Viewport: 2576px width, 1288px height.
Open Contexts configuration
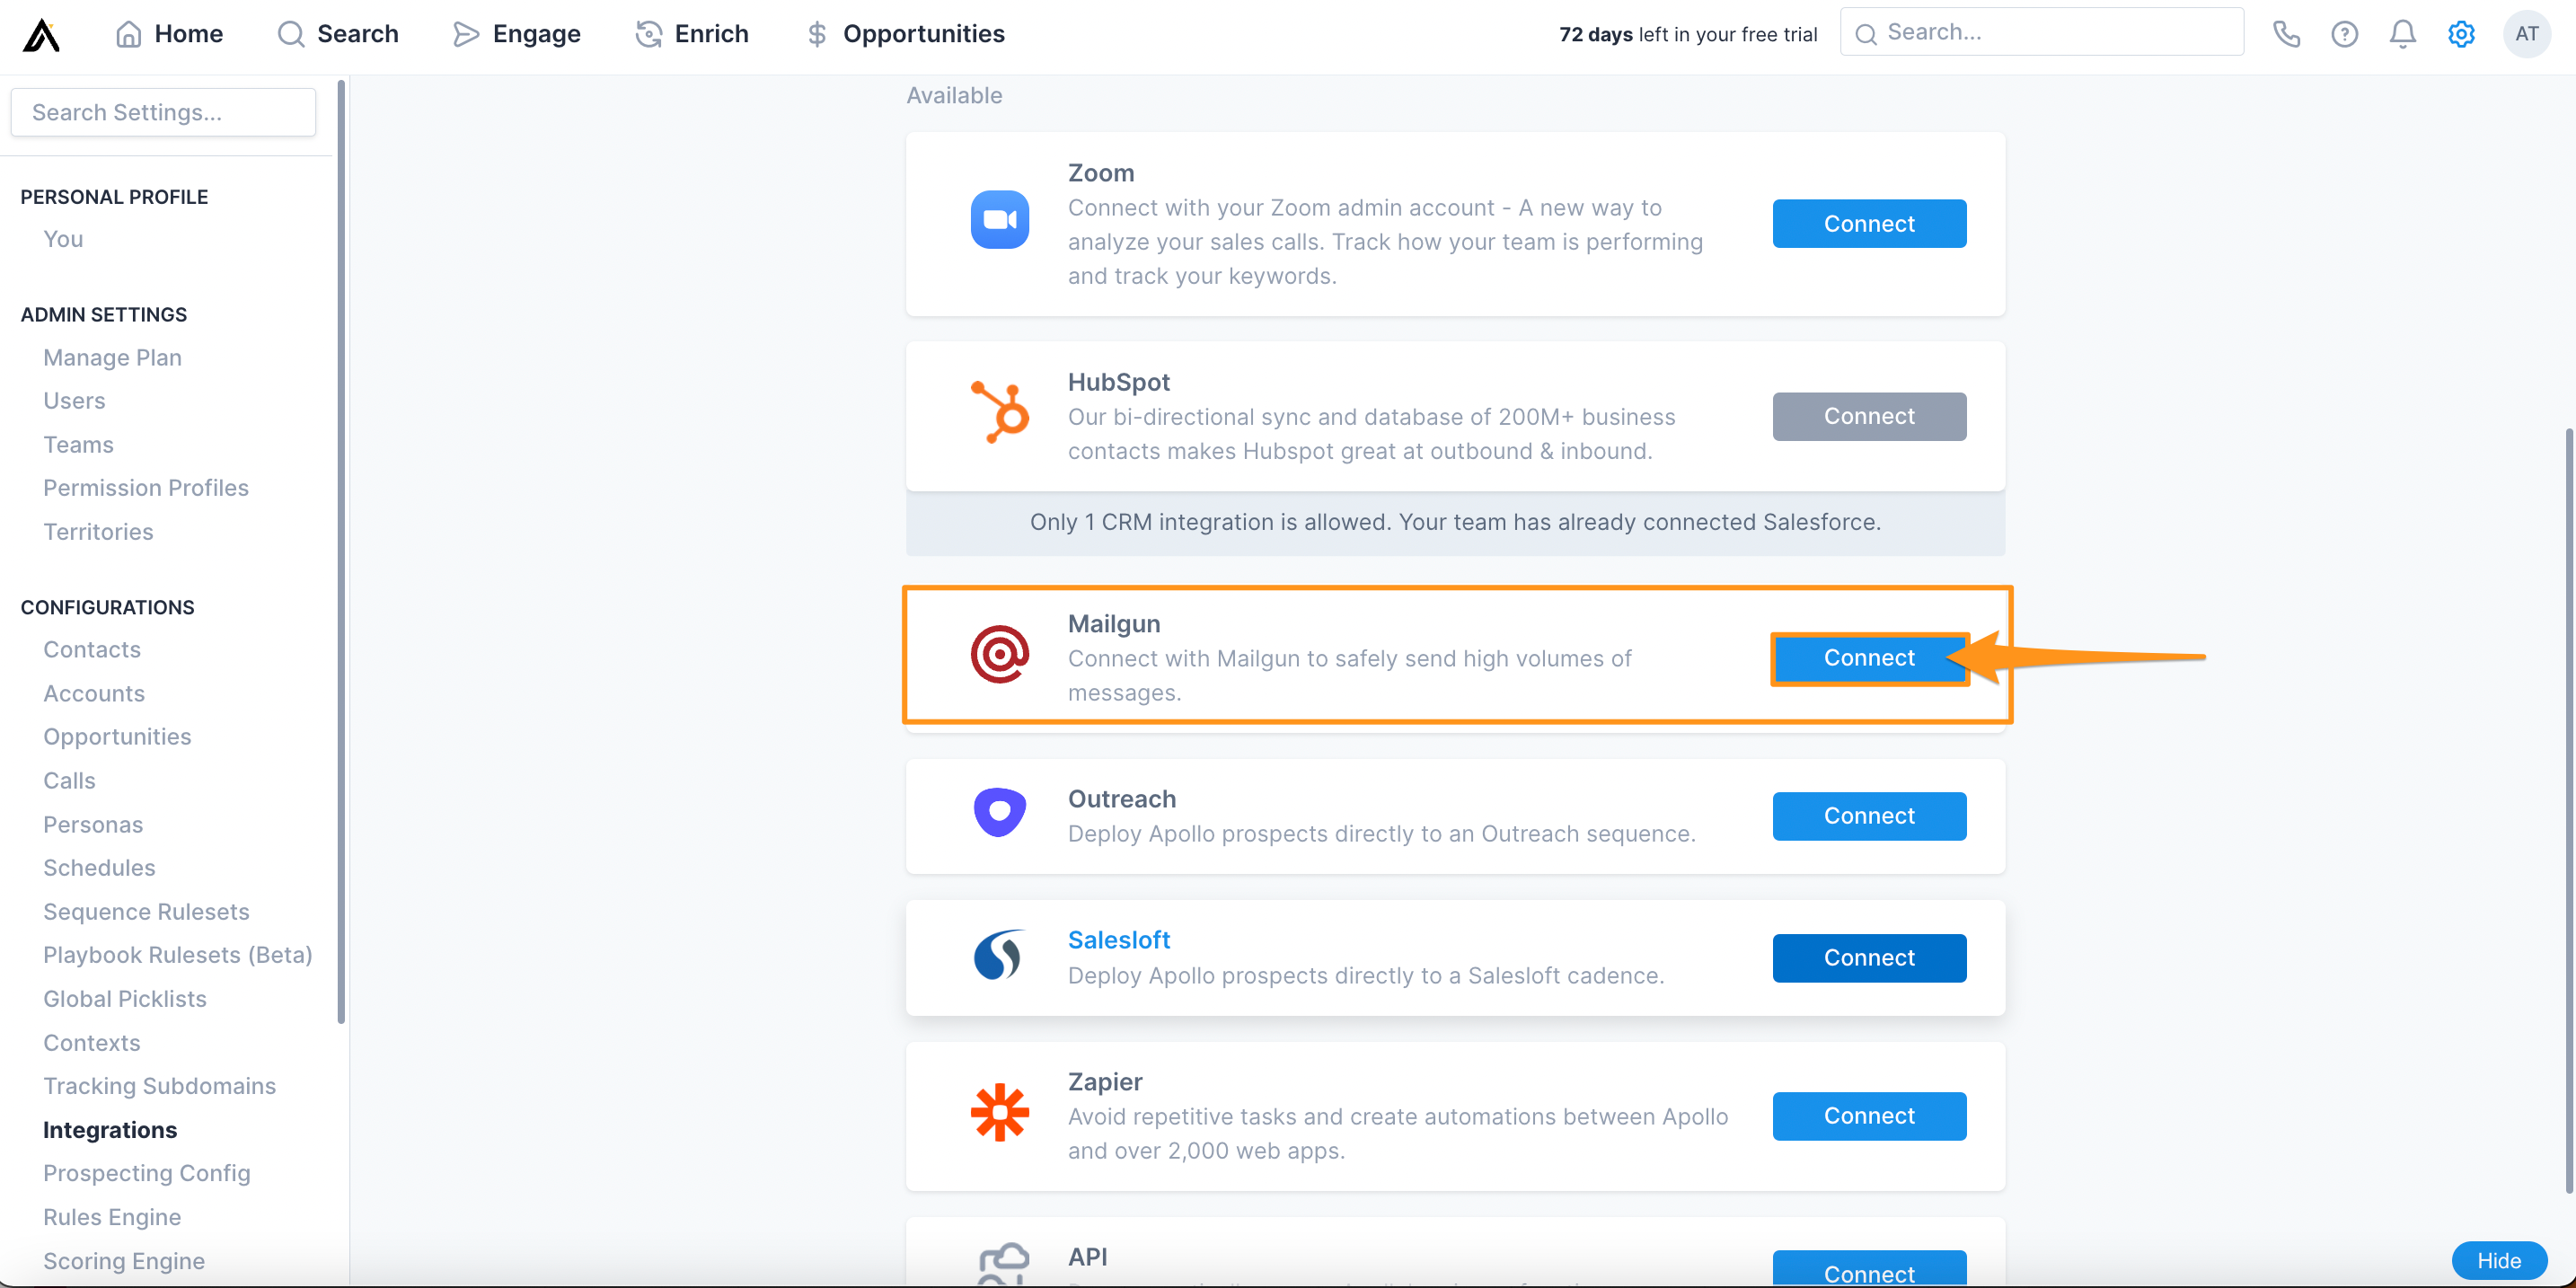point(92,1043)
